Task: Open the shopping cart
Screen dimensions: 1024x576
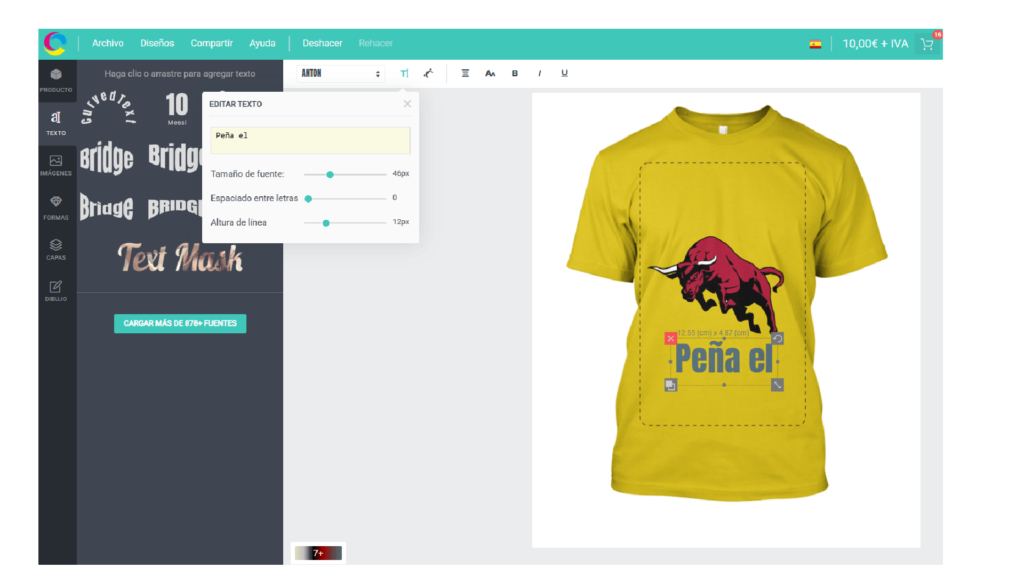Action: tap(927, 44)
